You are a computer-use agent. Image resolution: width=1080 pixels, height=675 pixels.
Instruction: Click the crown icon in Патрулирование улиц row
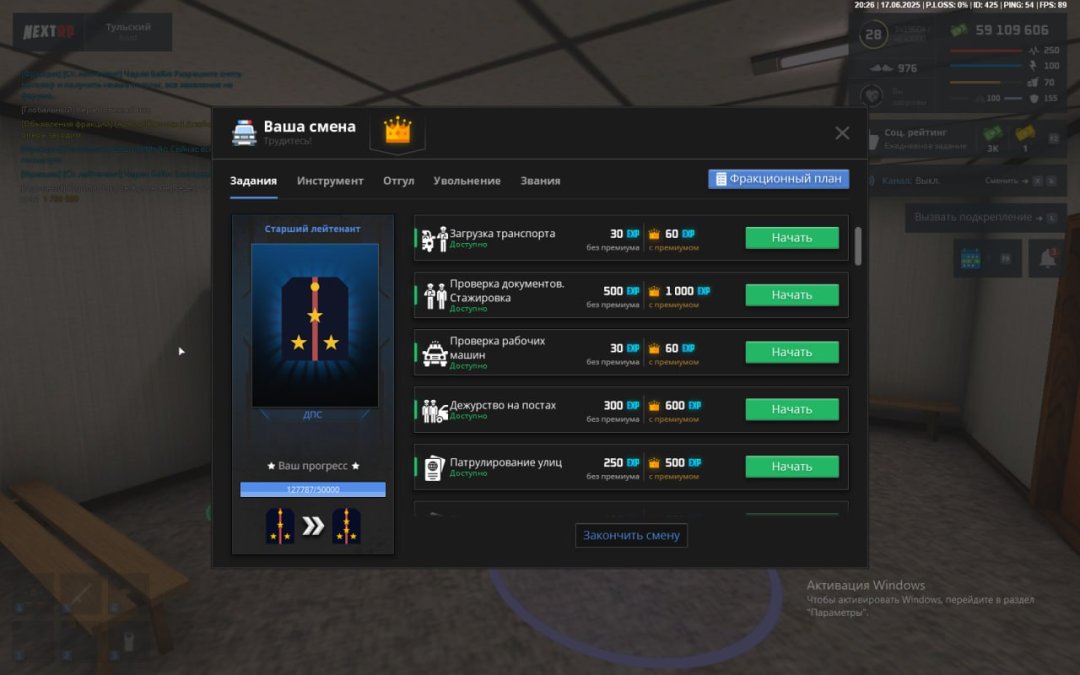click(x=654, y=463)
